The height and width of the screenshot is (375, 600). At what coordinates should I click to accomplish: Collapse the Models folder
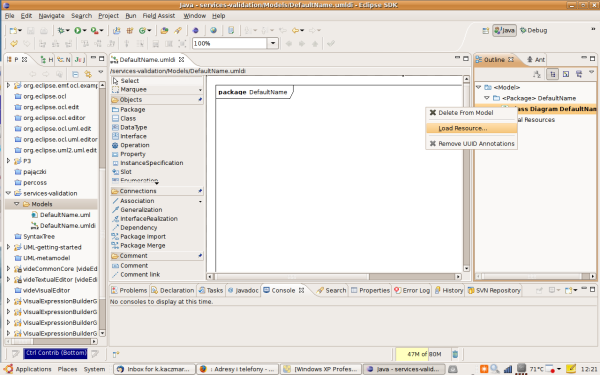click(16, 204)
